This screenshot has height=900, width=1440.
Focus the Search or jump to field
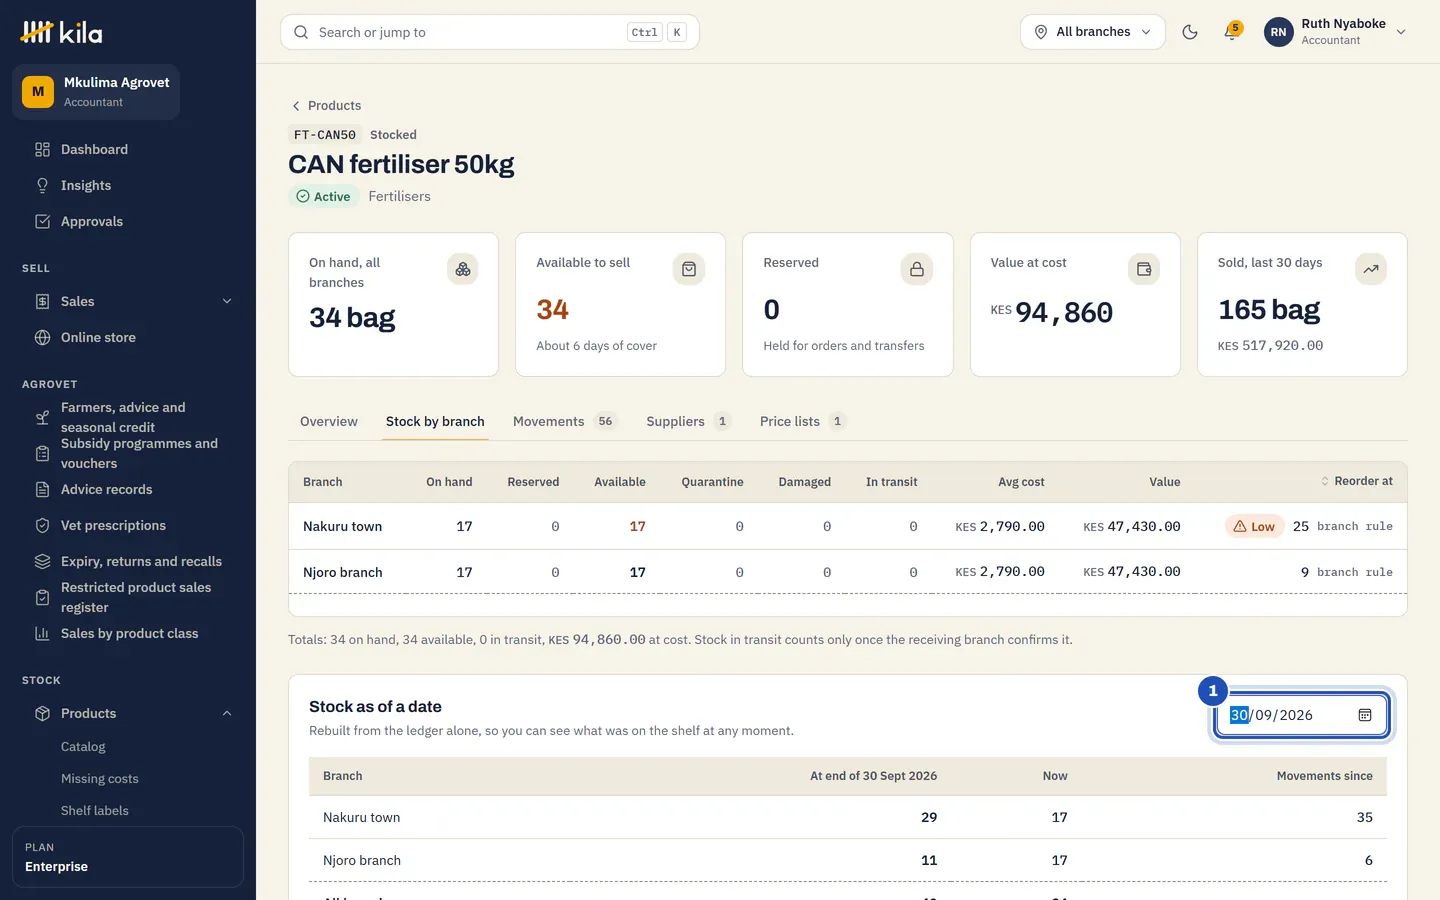click(490, 32)
